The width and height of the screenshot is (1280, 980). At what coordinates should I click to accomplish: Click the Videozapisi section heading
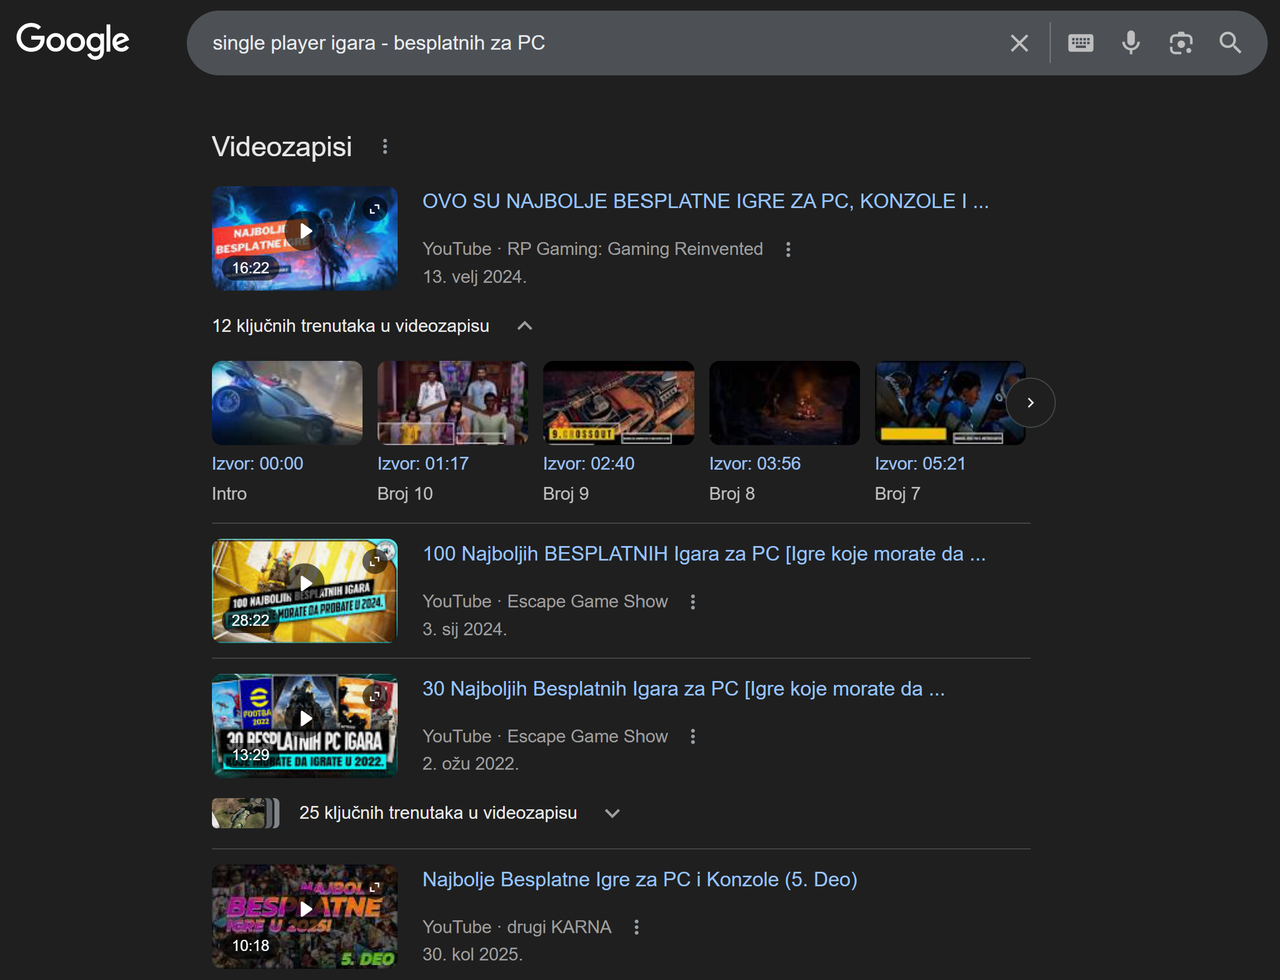(x=282, y=147)
